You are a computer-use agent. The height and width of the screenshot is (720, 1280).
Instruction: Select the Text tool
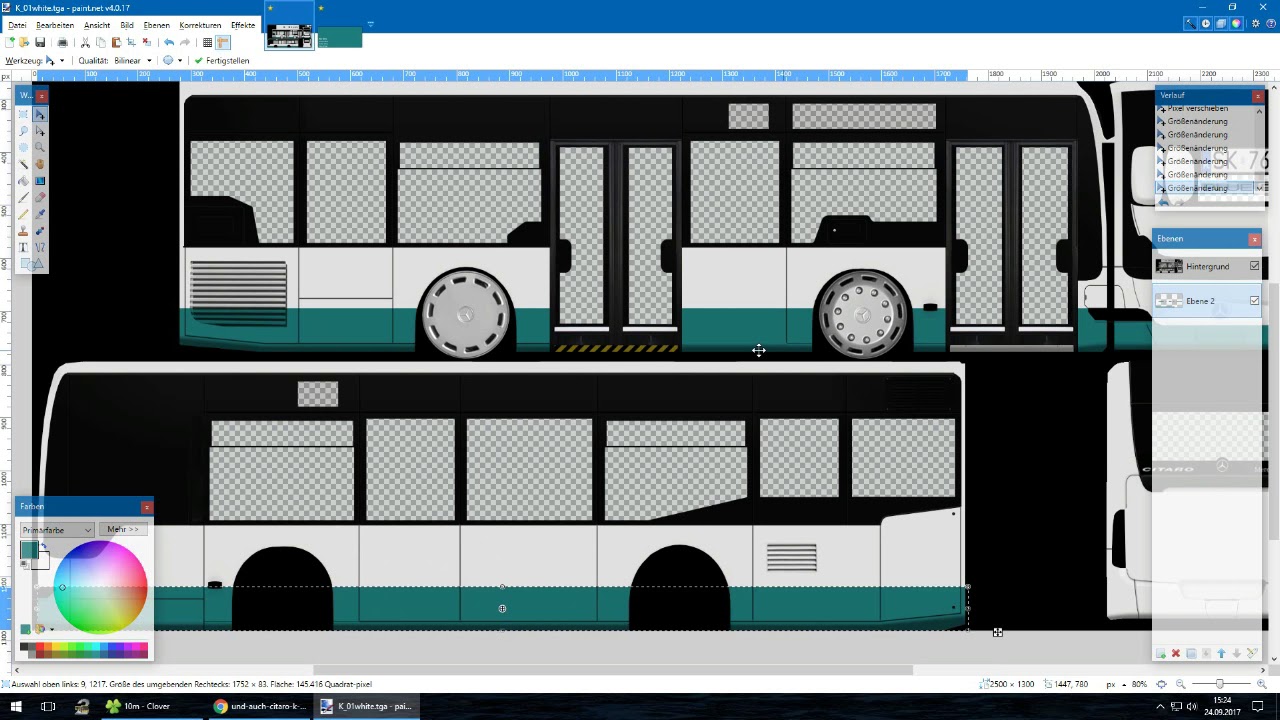[x=24, y=247]
